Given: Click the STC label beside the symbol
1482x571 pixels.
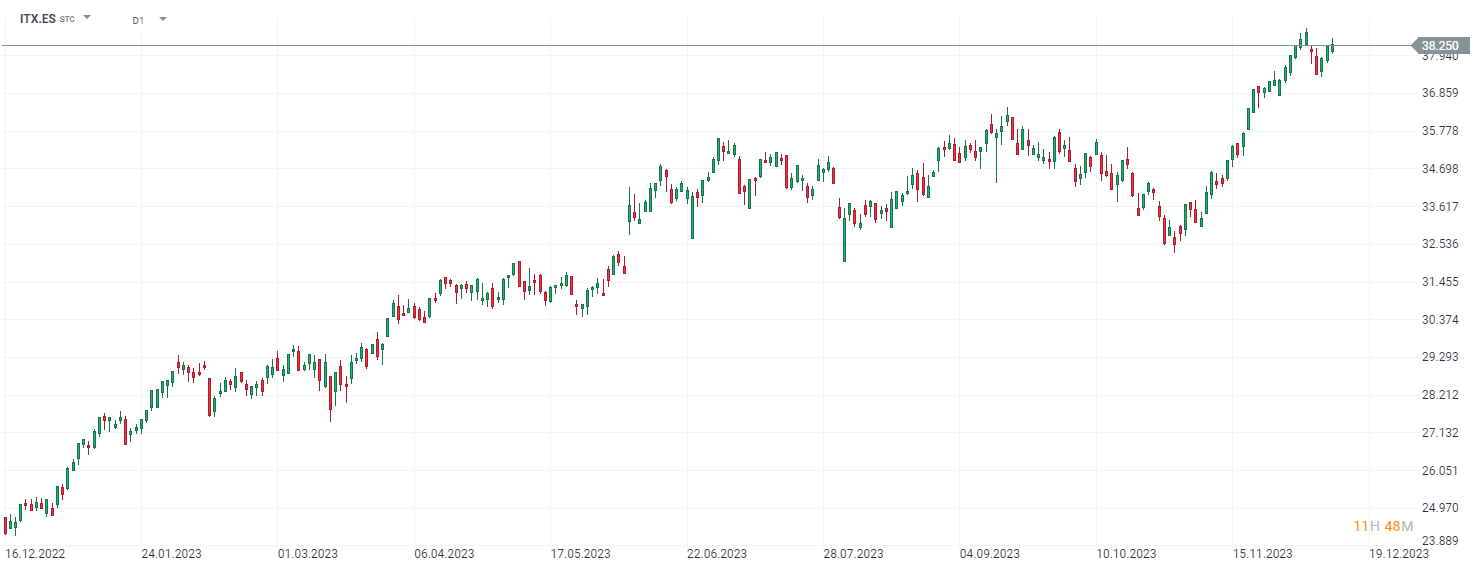Looking at the screenshot, I should (67, 19).
